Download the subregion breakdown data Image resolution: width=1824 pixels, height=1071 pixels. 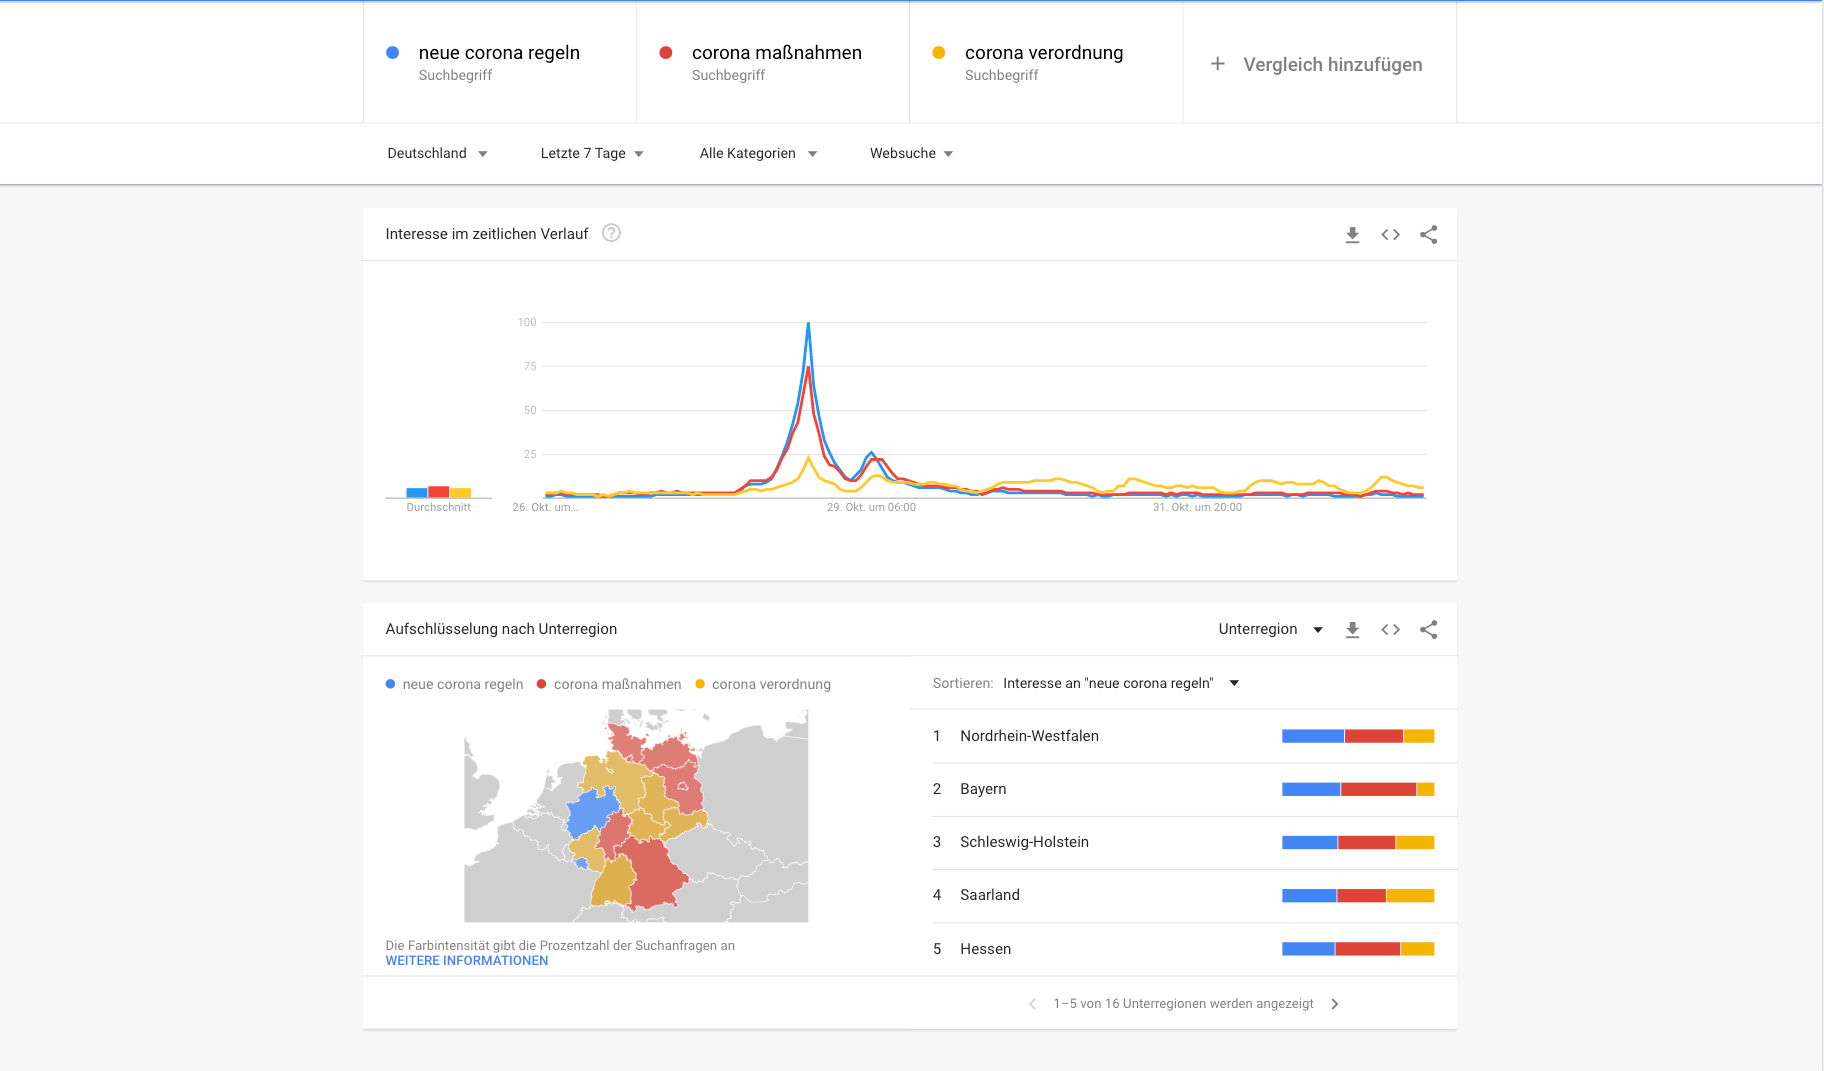pyautogui.click(x=1352, y=630)
